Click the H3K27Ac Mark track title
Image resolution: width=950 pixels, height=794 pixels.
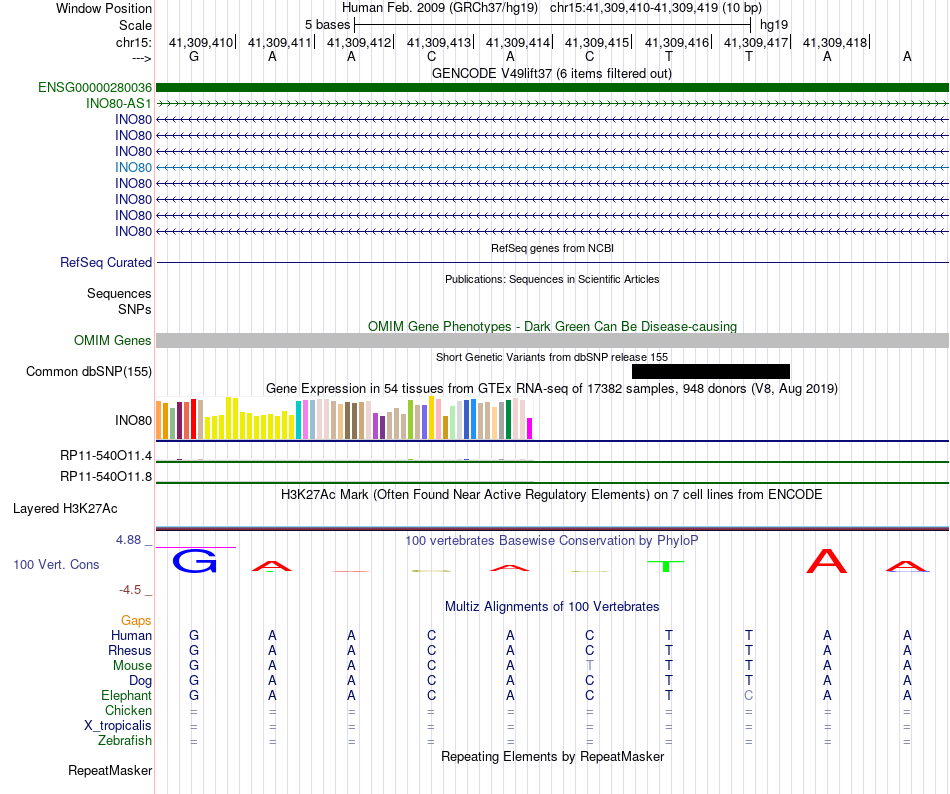551,494
